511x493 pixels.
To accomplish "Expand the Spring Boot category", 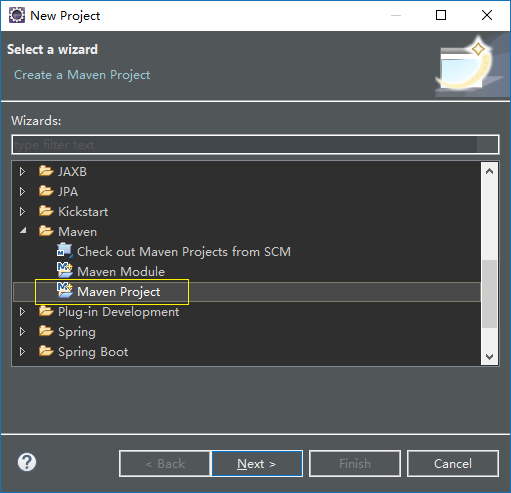I will 22,352.
